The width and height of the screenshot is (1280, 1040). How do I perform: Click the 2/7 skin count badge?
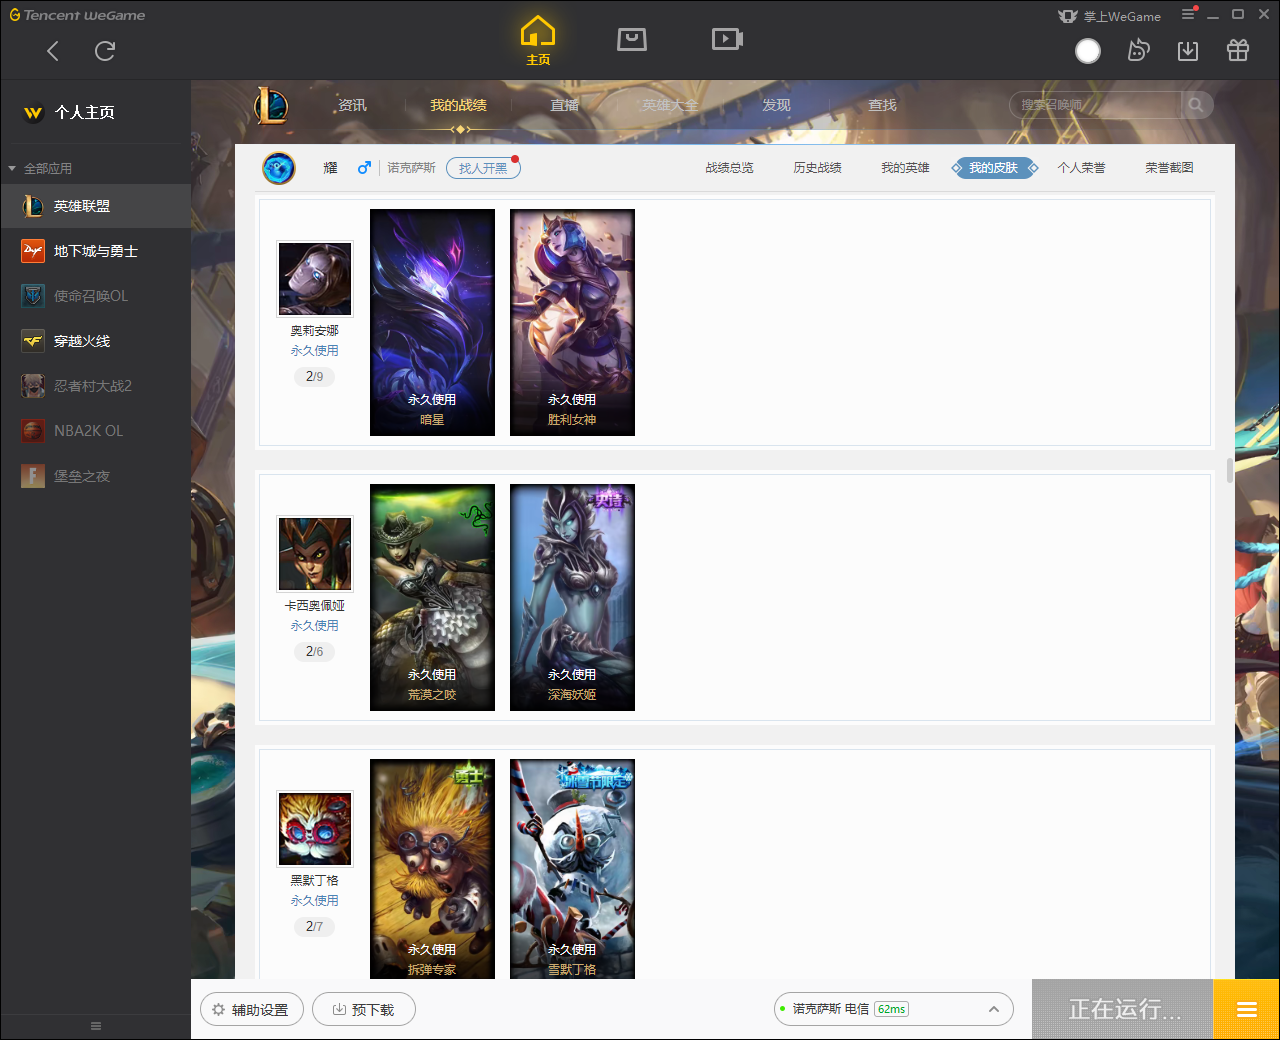click(314, 927)
